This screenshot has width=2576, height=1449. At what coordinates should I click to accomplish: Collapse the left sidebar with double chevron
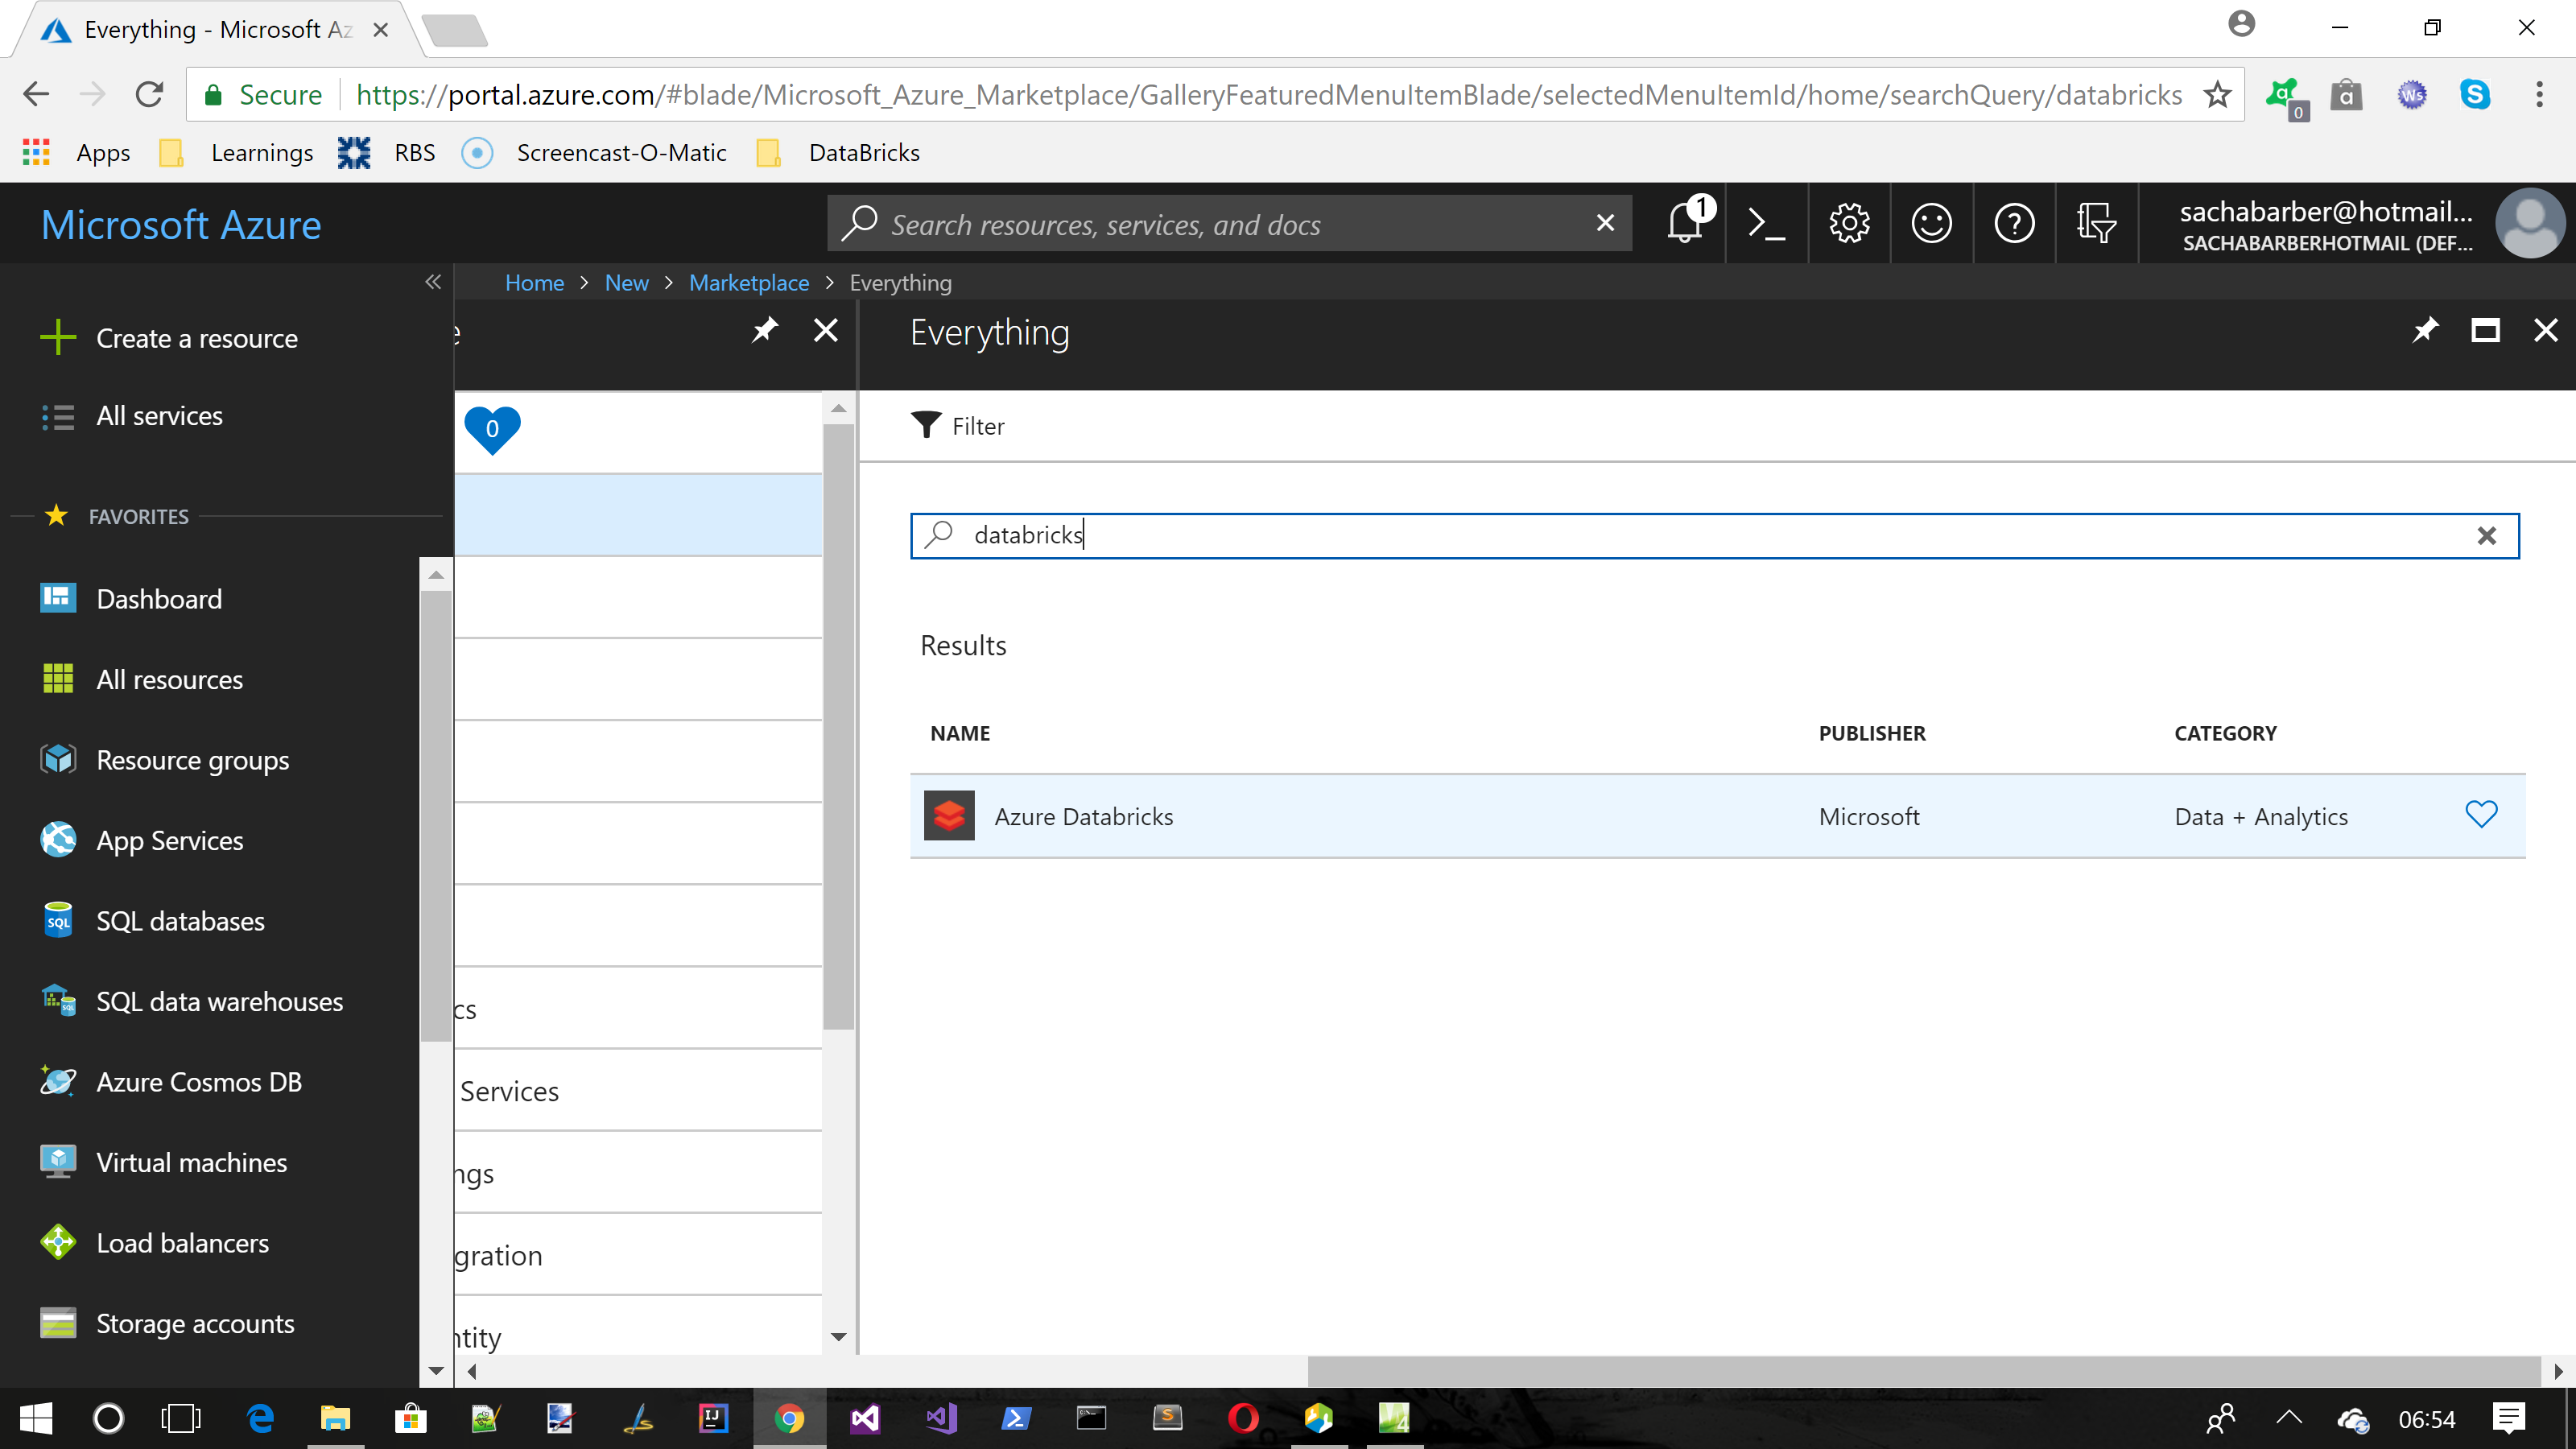point(433,282)
